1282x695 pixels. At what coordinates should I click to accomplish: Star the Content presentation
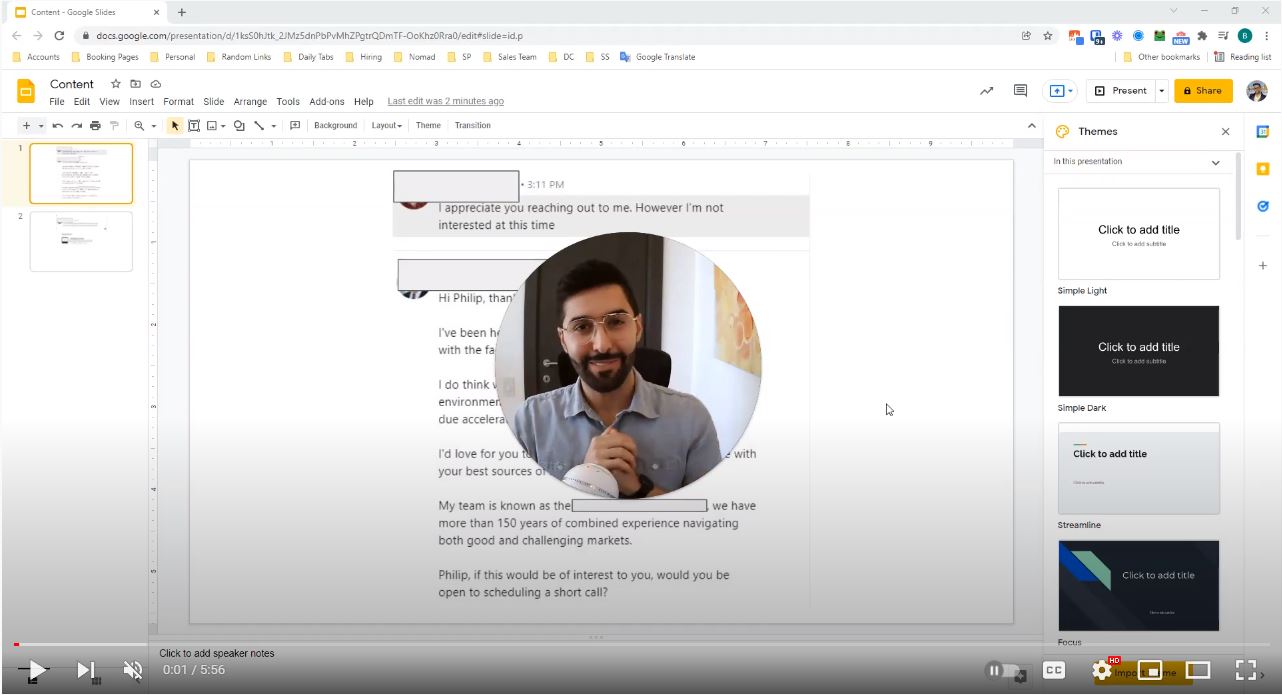pos(116,84)
